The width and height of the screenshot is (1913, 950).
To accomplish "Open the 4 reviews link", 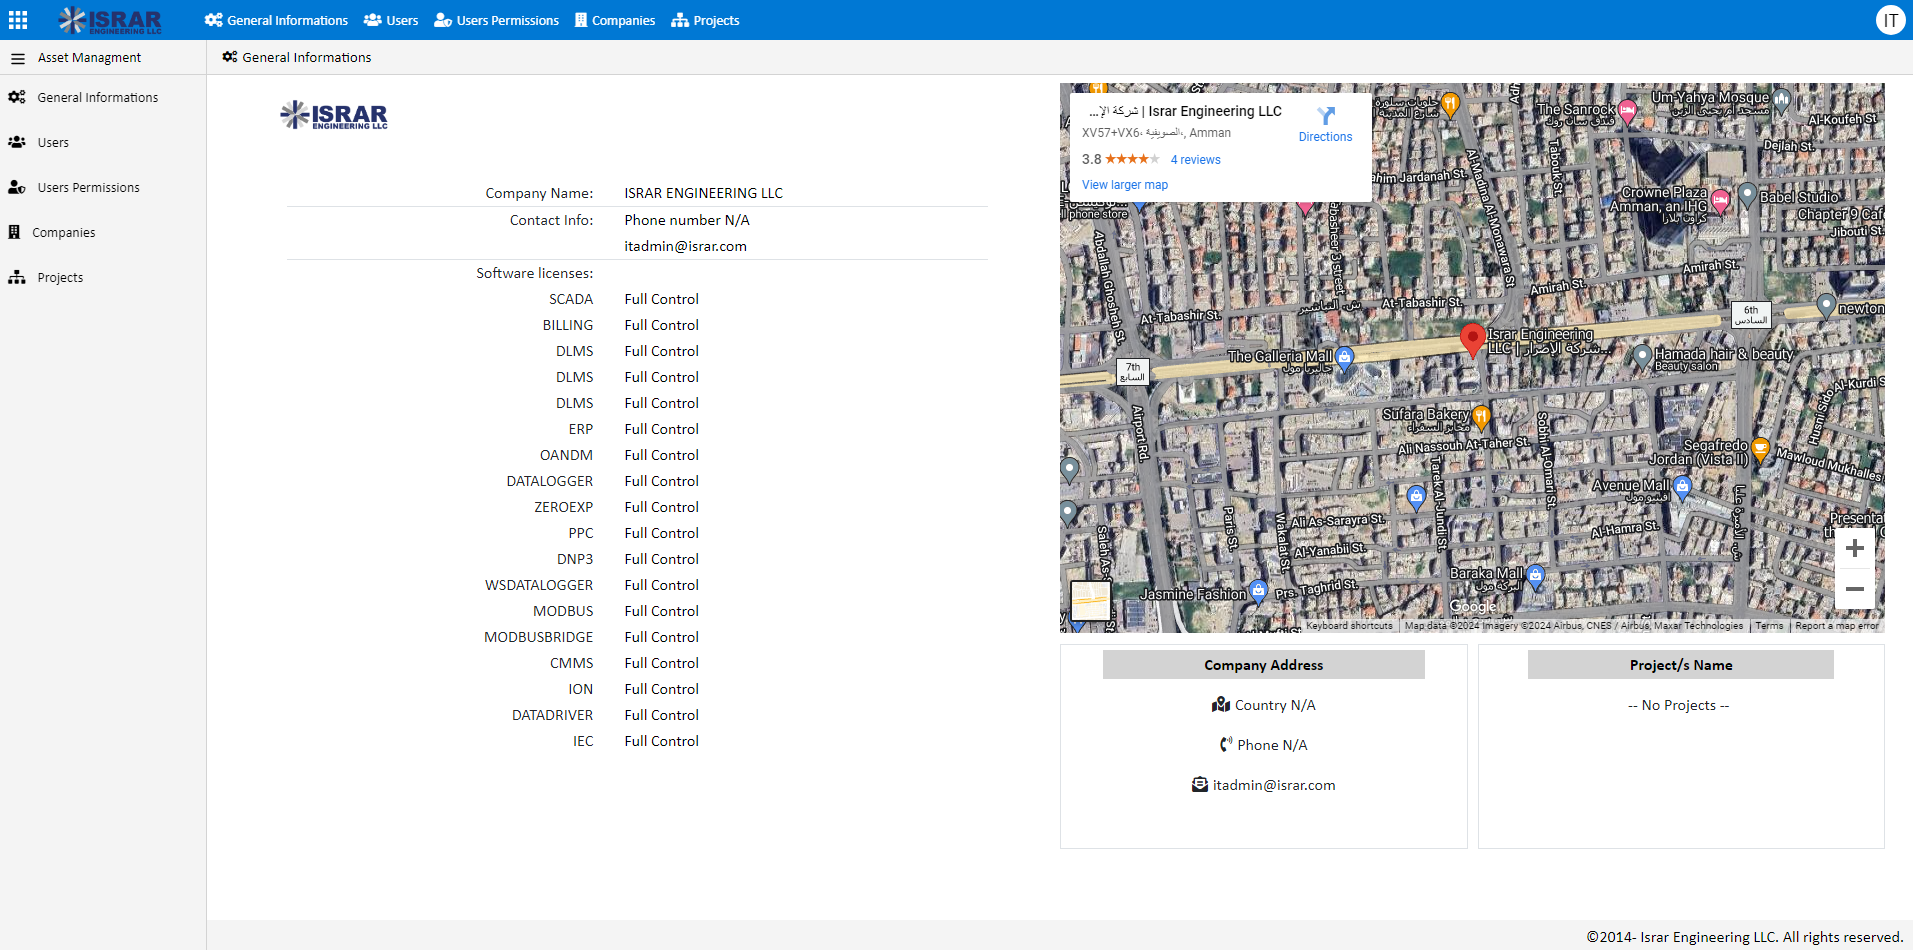I will tap(1195, 160).
